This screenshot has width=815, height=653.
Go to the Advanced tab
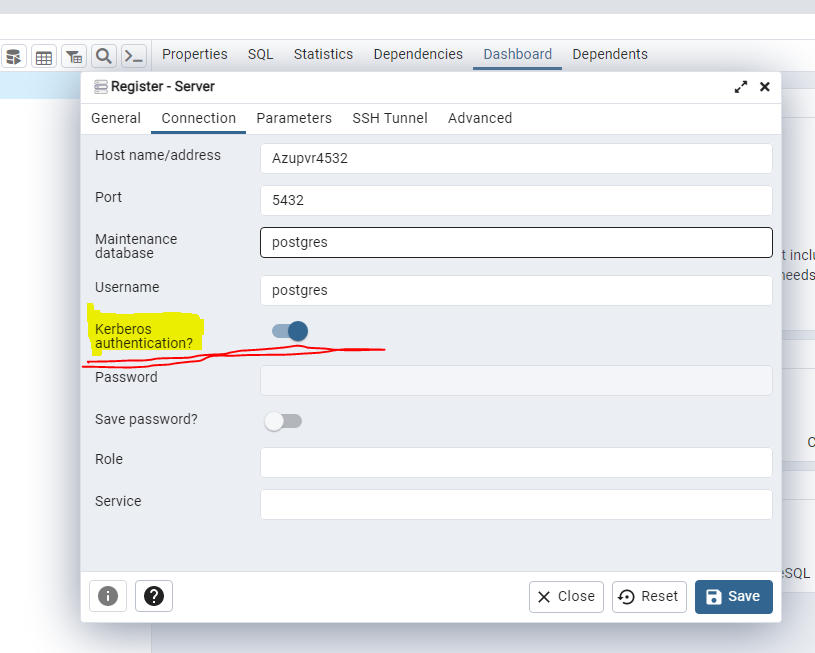click(480, 118)
